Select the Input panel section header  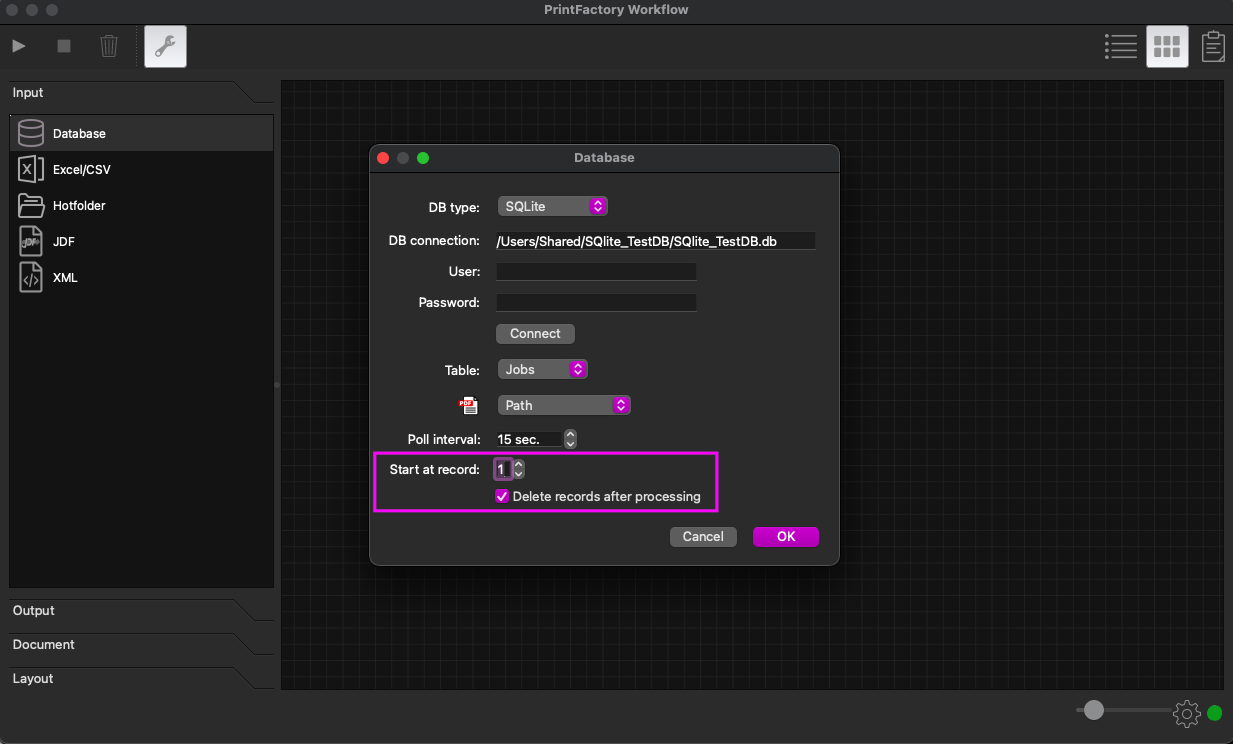141,93
